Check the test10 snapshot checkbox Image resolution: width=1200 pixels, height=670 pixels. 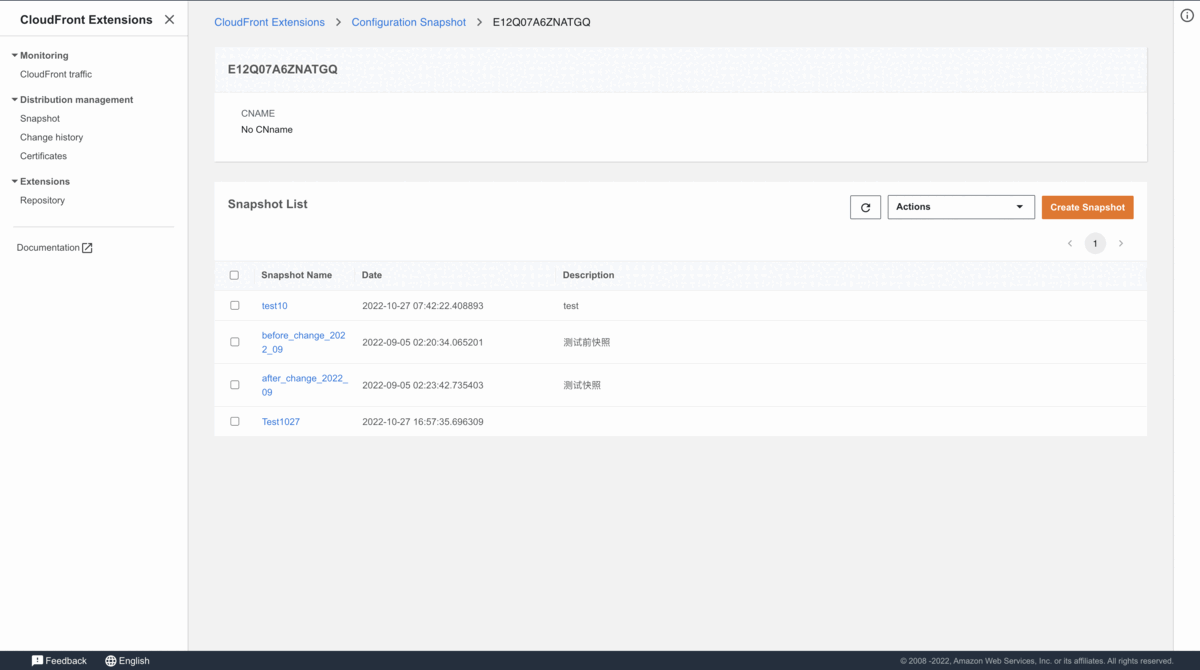click(235, 306)
